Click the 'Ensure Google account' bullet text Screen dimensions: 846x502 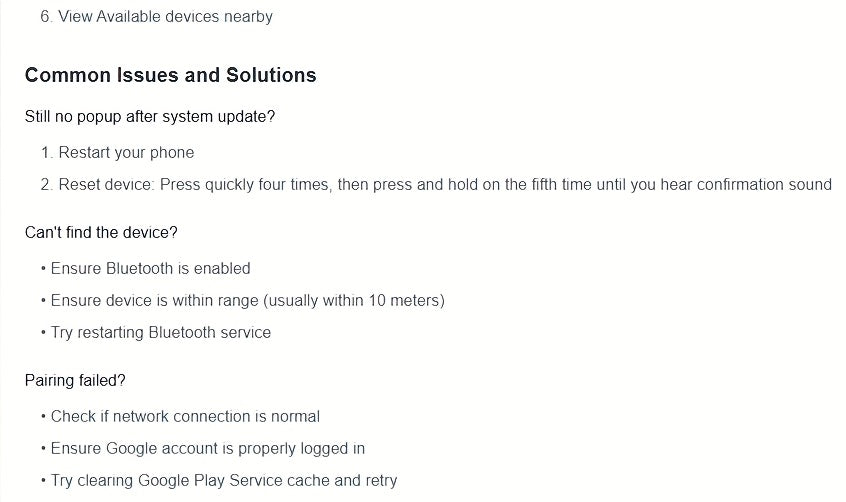[130, 449]
